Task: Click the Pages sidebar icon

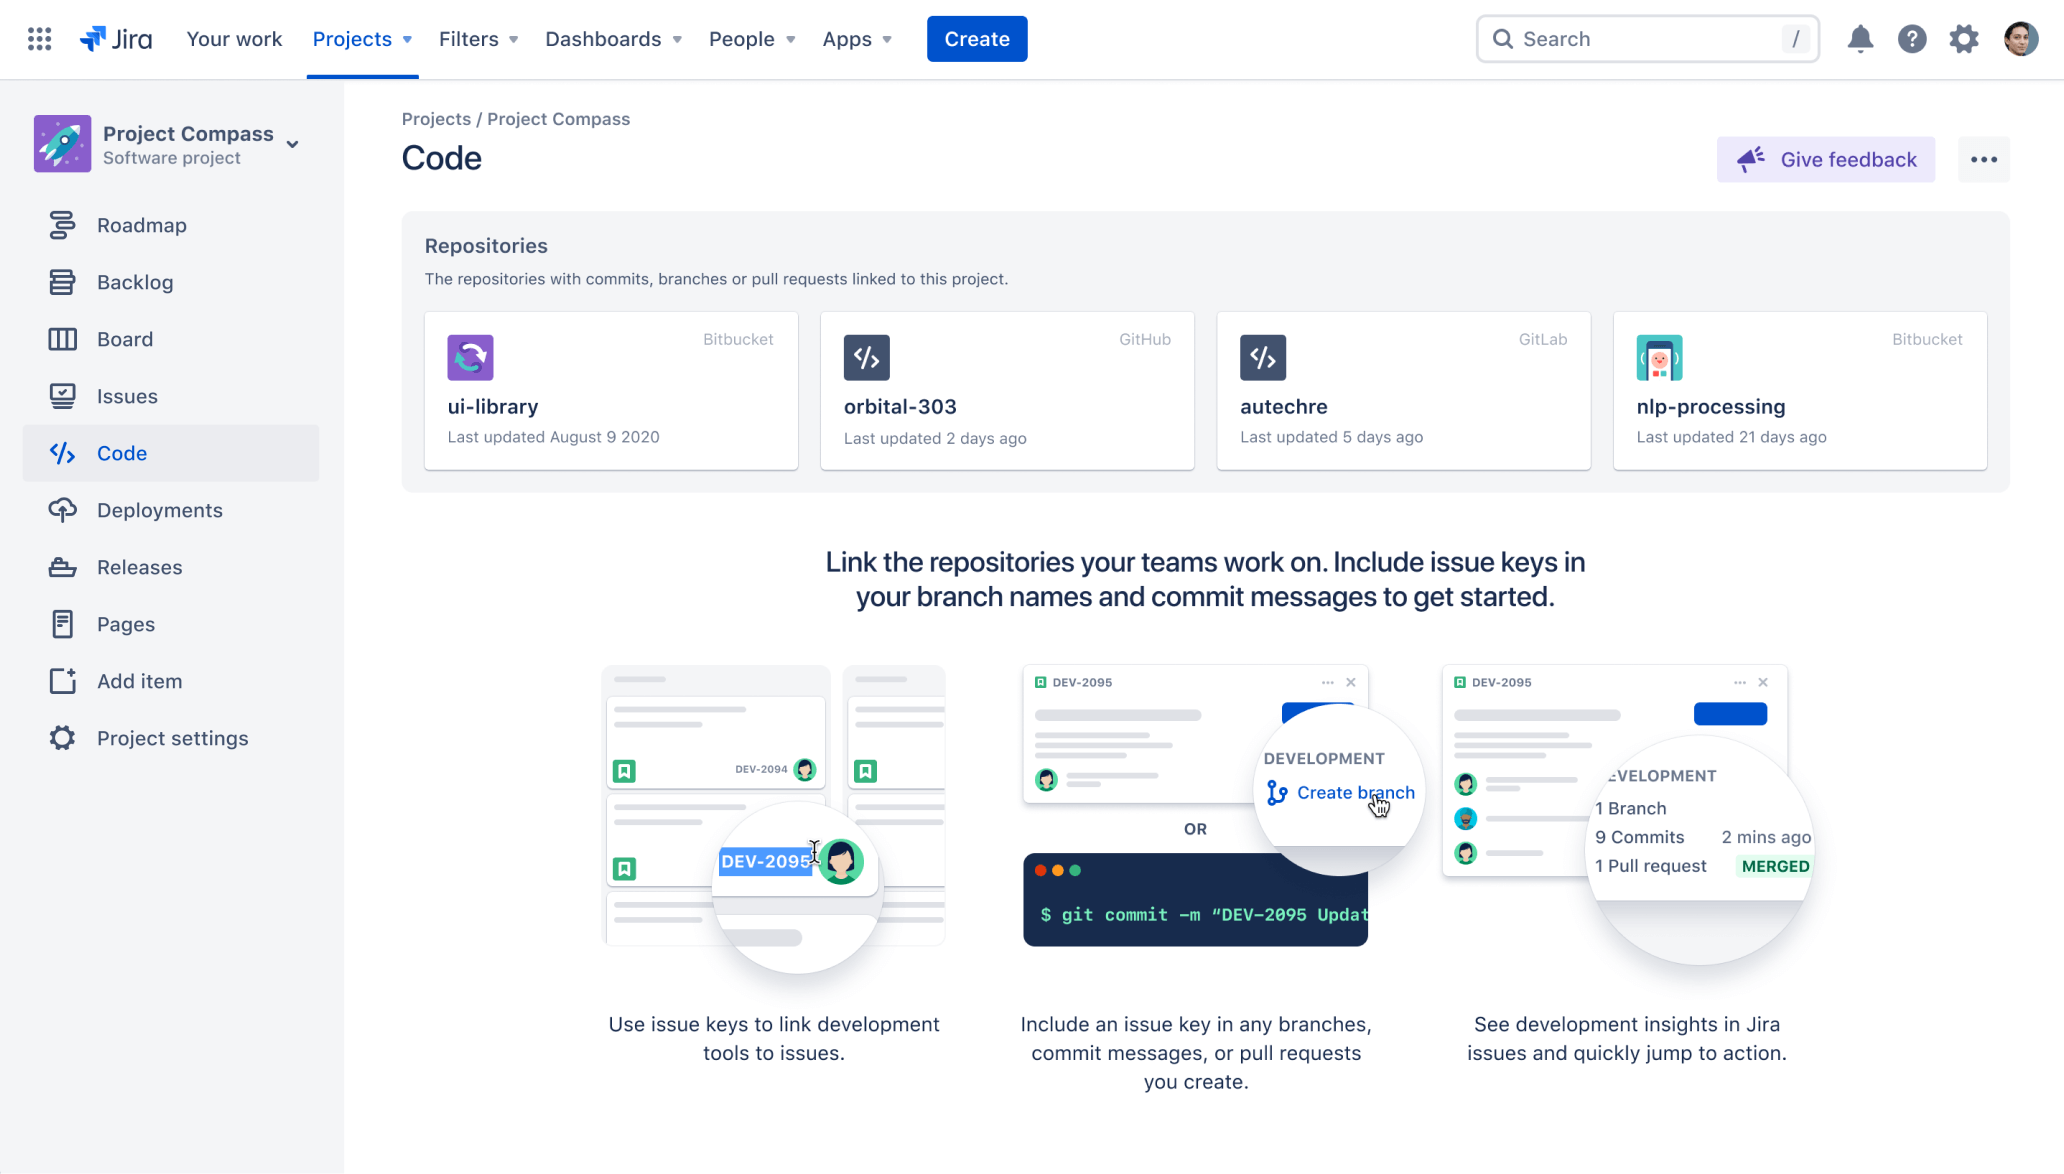Action: coord(62,624)
